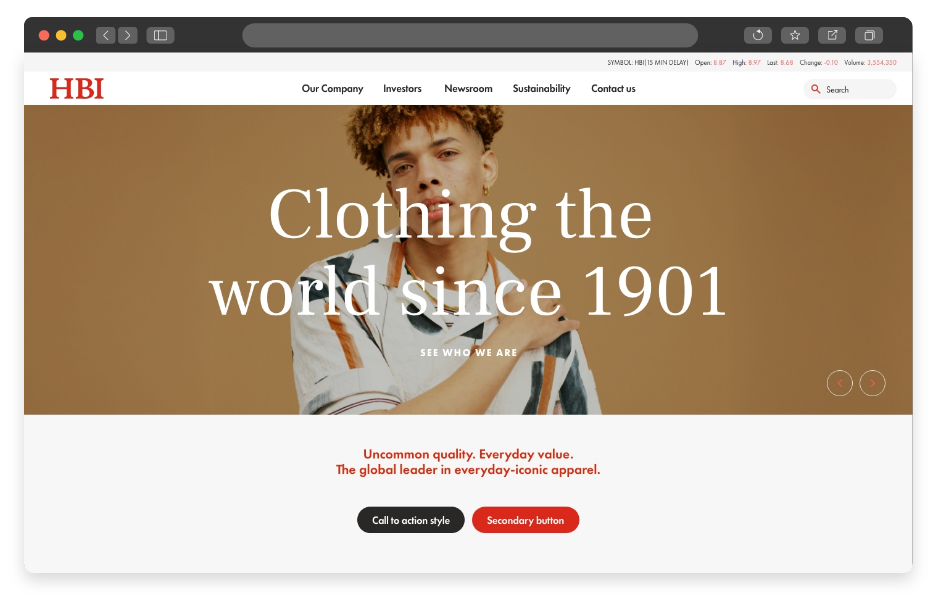Open the Our Company menu
This screenshot has width=937, height=604.
click(x=332, y=88)
